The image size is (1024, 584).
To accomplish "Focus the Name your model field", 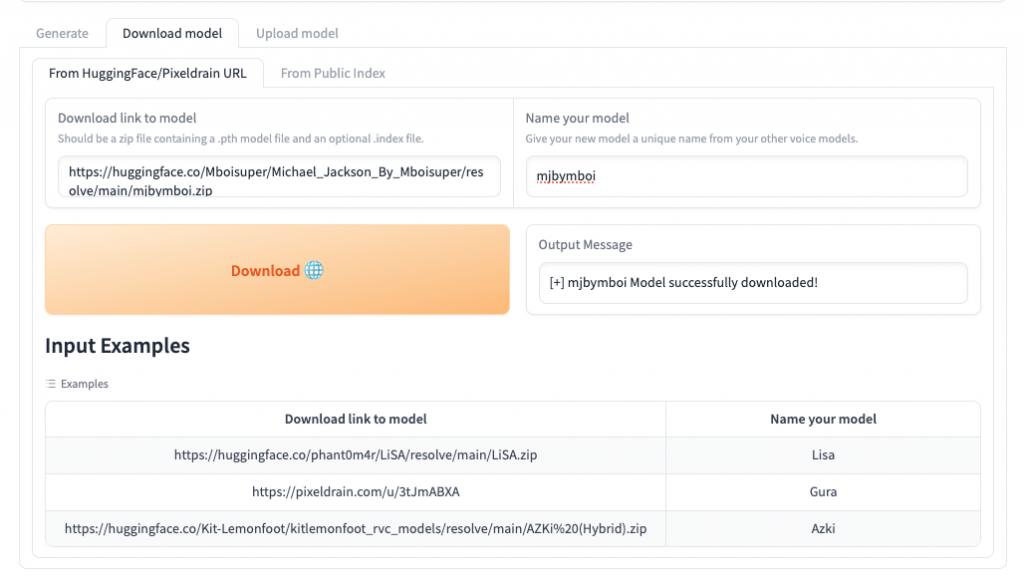I will (x=746, y=176).
